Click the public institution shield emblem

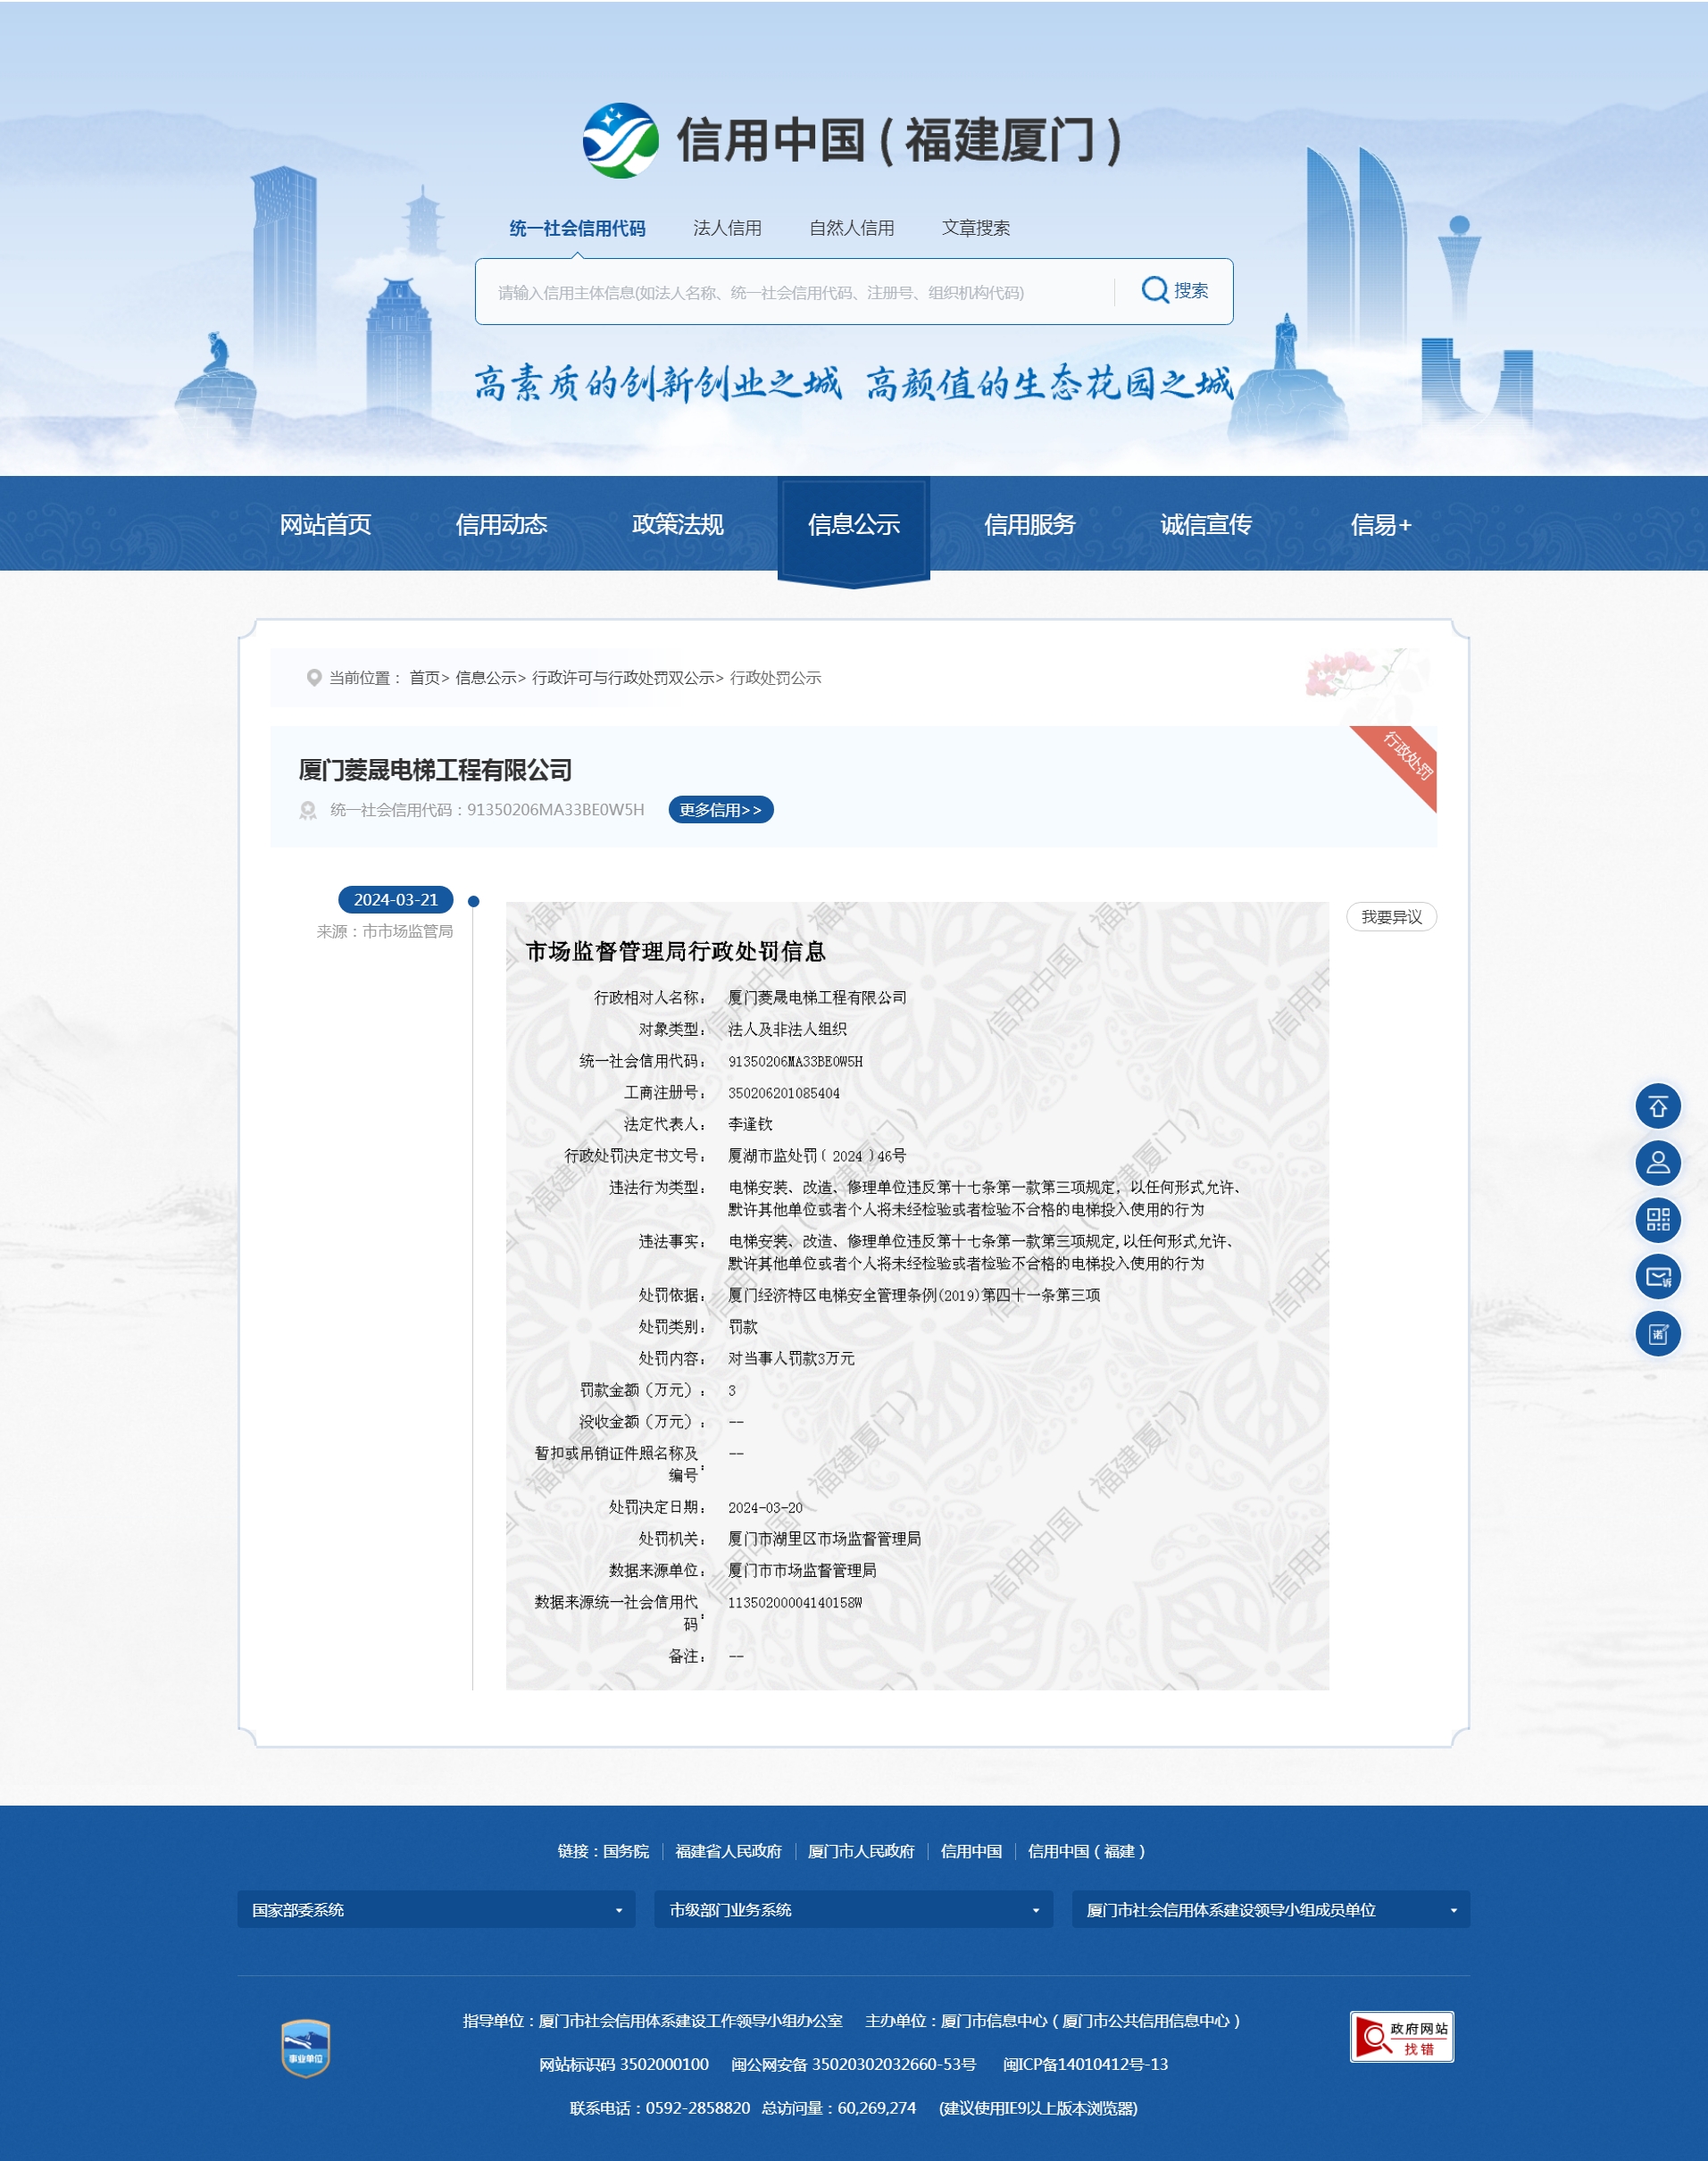305,2048
